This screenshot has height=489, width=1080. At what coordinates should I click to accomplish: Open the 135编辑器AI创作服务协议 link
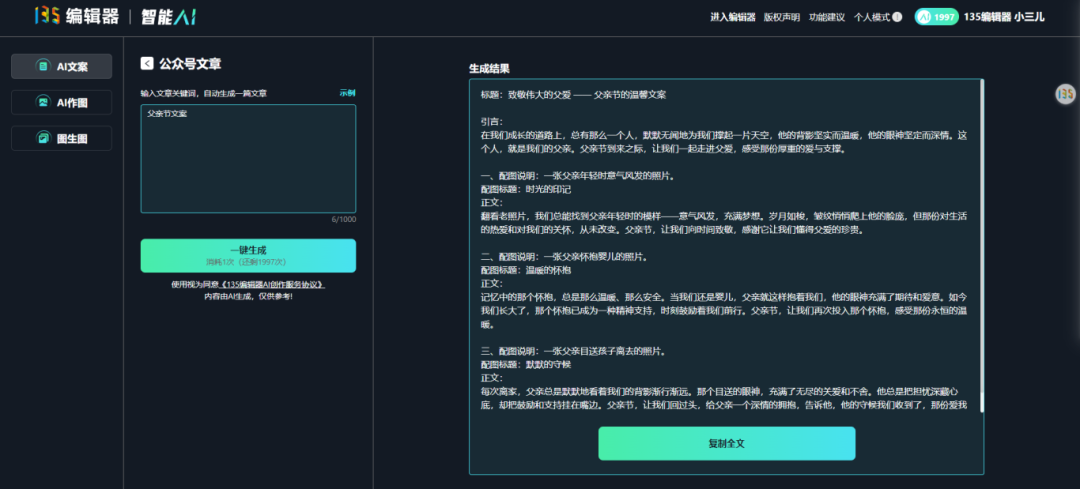point(271,284)
